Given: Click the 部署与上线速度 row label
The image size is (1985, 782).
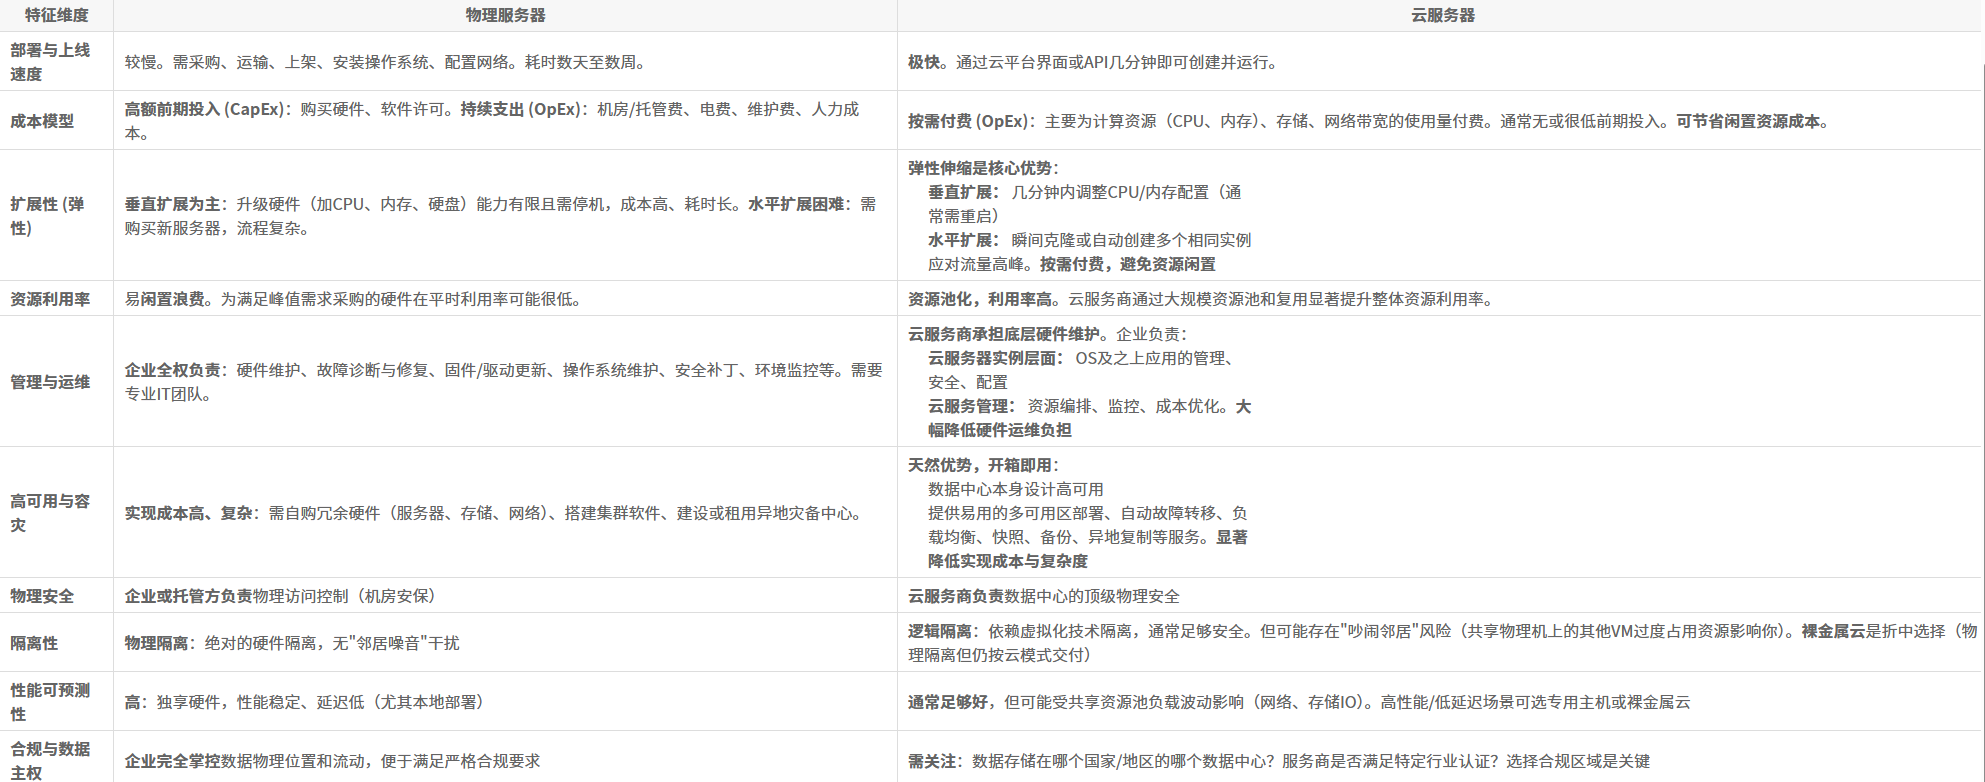Looking at the screenshot, I should tap(50, 62).
